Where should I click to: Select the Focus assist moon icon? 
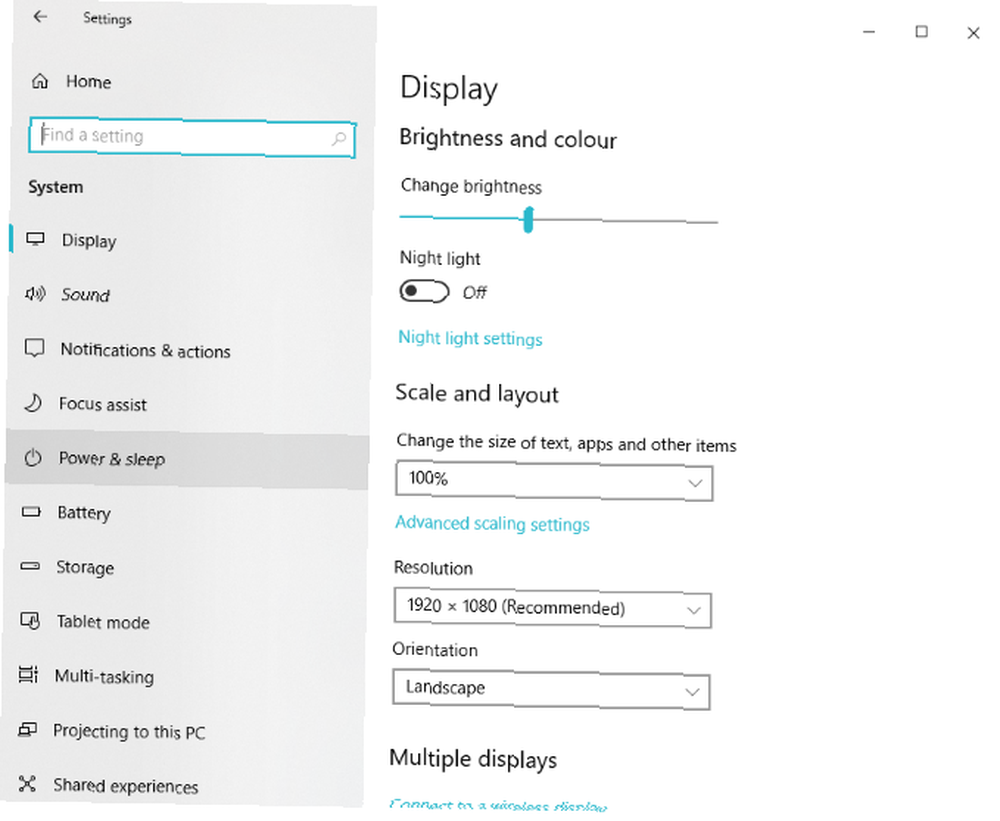(33, 403)
